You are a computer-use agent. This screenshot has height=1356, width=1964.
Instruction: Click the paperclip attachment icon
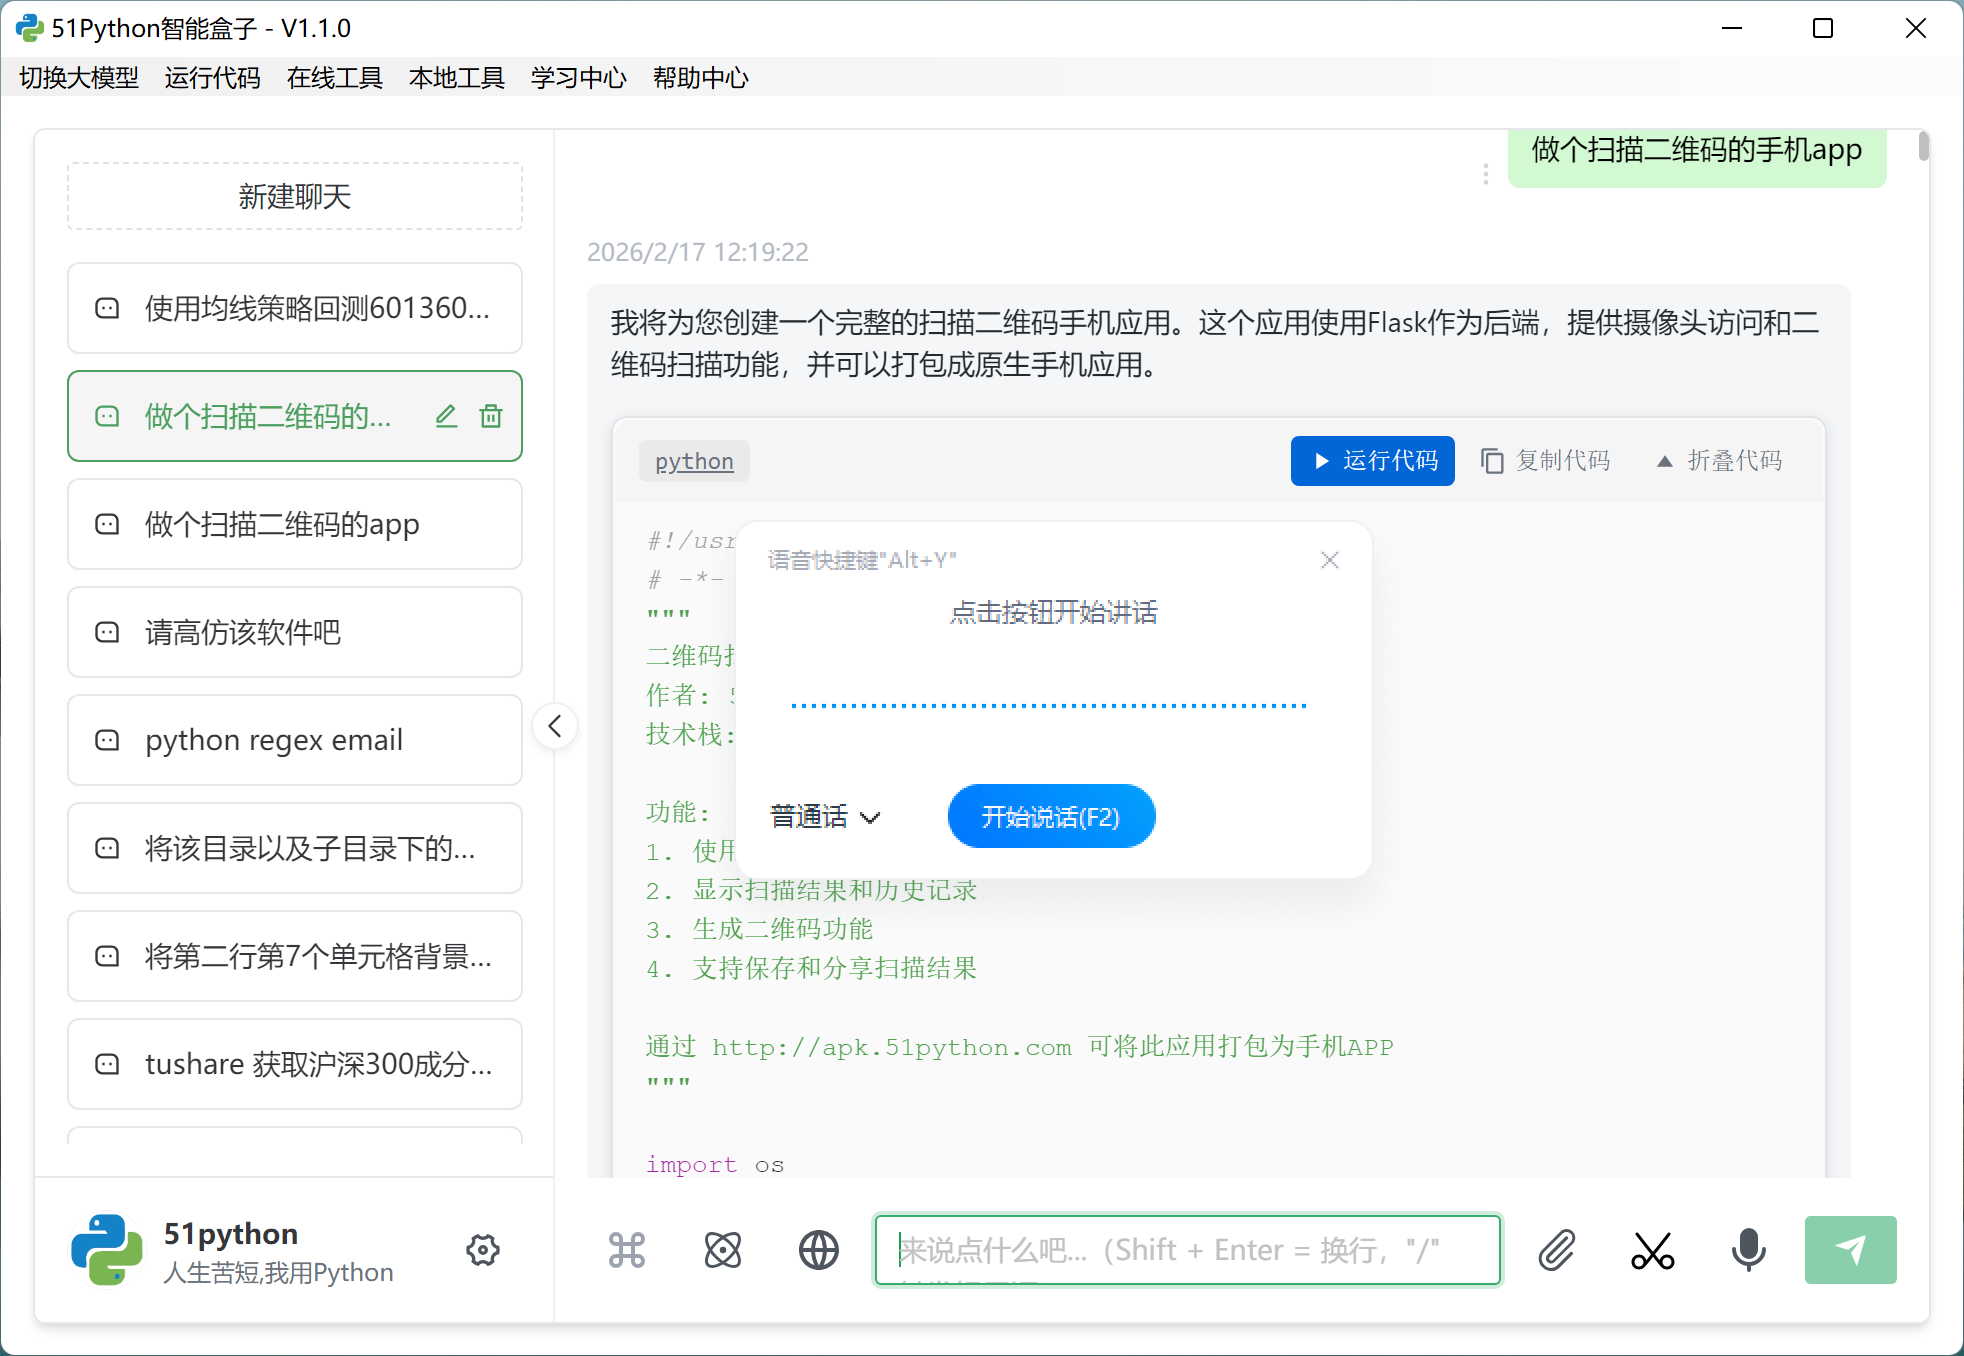click(x=1556, y=1250)
